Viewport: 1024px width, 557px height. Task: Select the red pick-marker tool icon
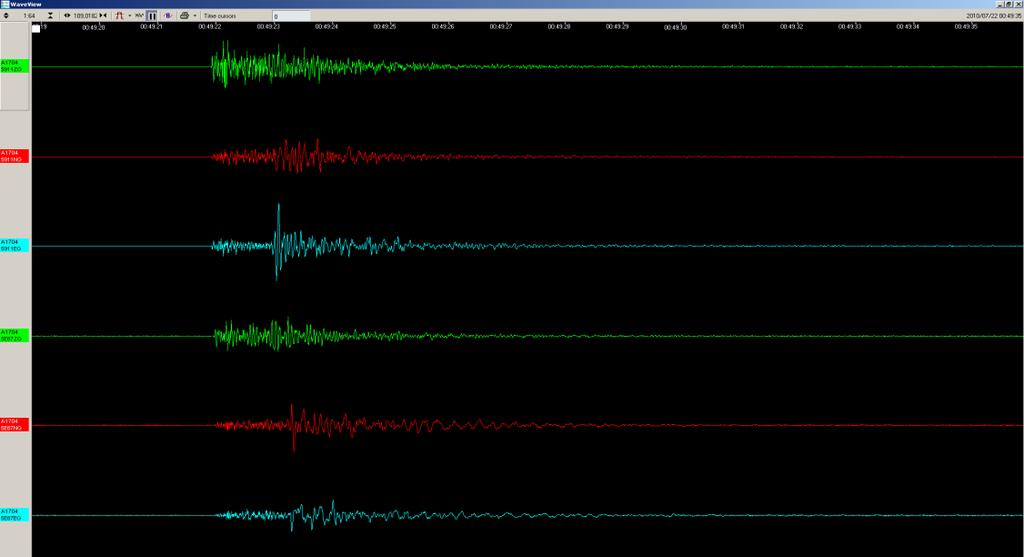pyautogui.click(x=120, y=16)
